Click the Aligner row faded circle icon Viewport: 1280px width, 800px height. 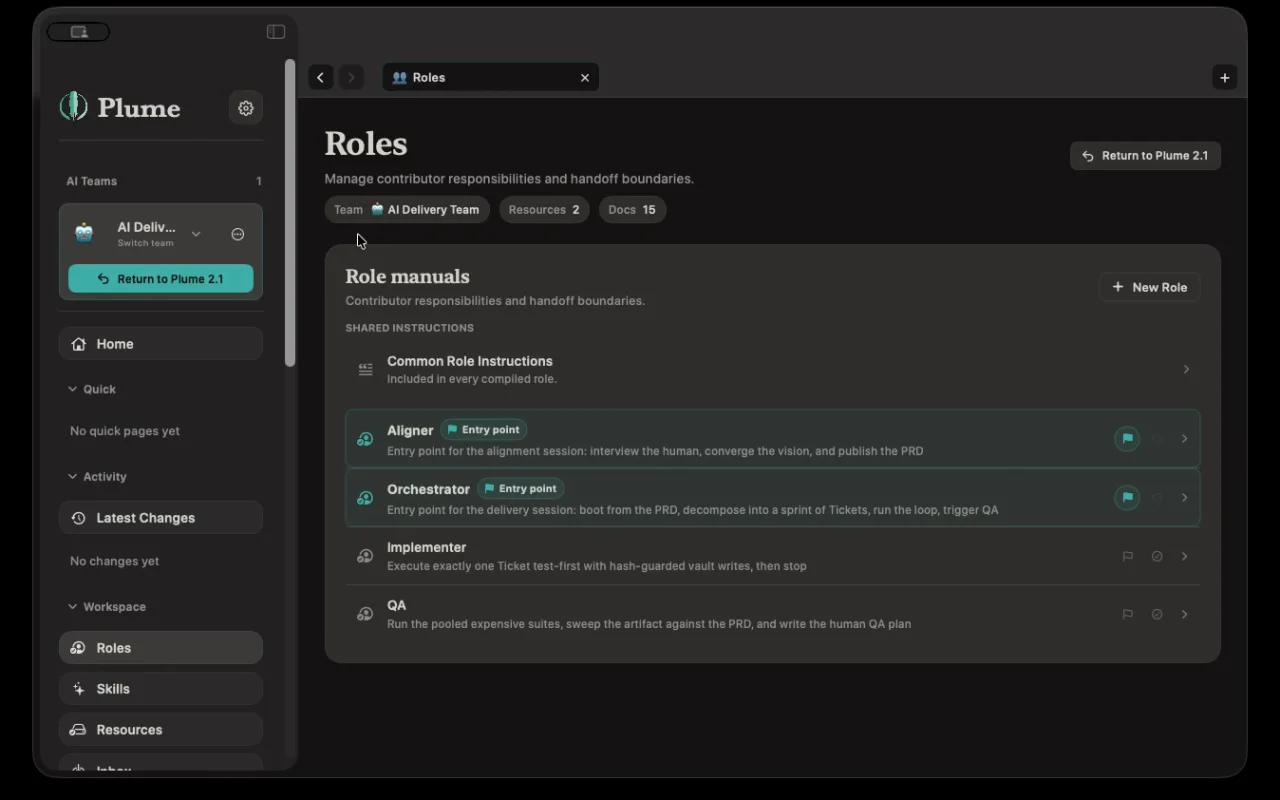click(1157, 439)
